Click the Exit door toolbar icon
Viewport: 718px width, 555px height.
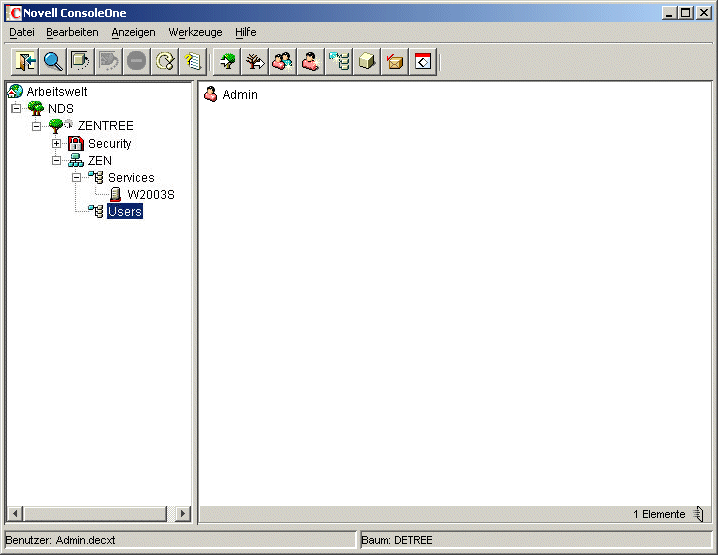point(25,61)
